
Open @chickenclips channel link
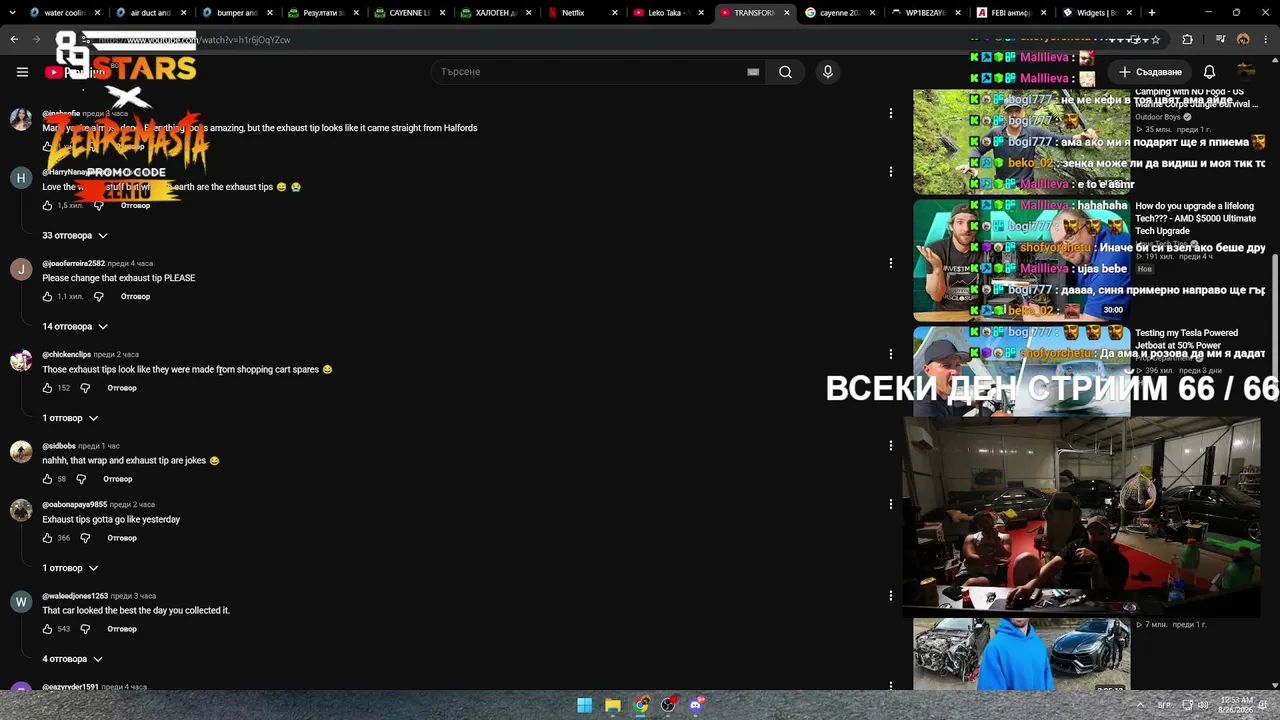66,355
